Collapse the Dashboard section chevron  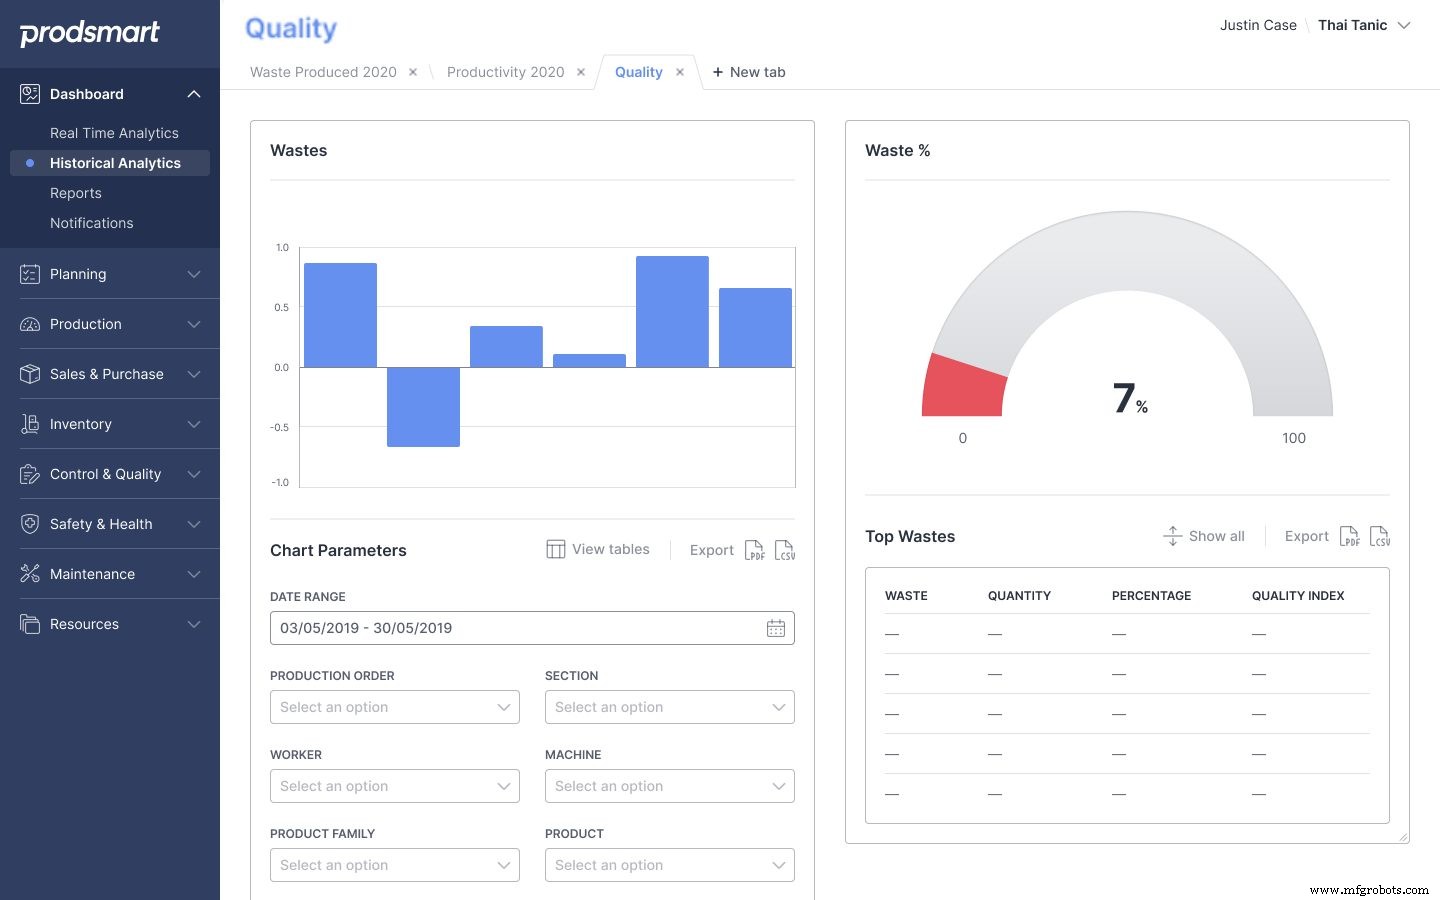tap(194, 94)
